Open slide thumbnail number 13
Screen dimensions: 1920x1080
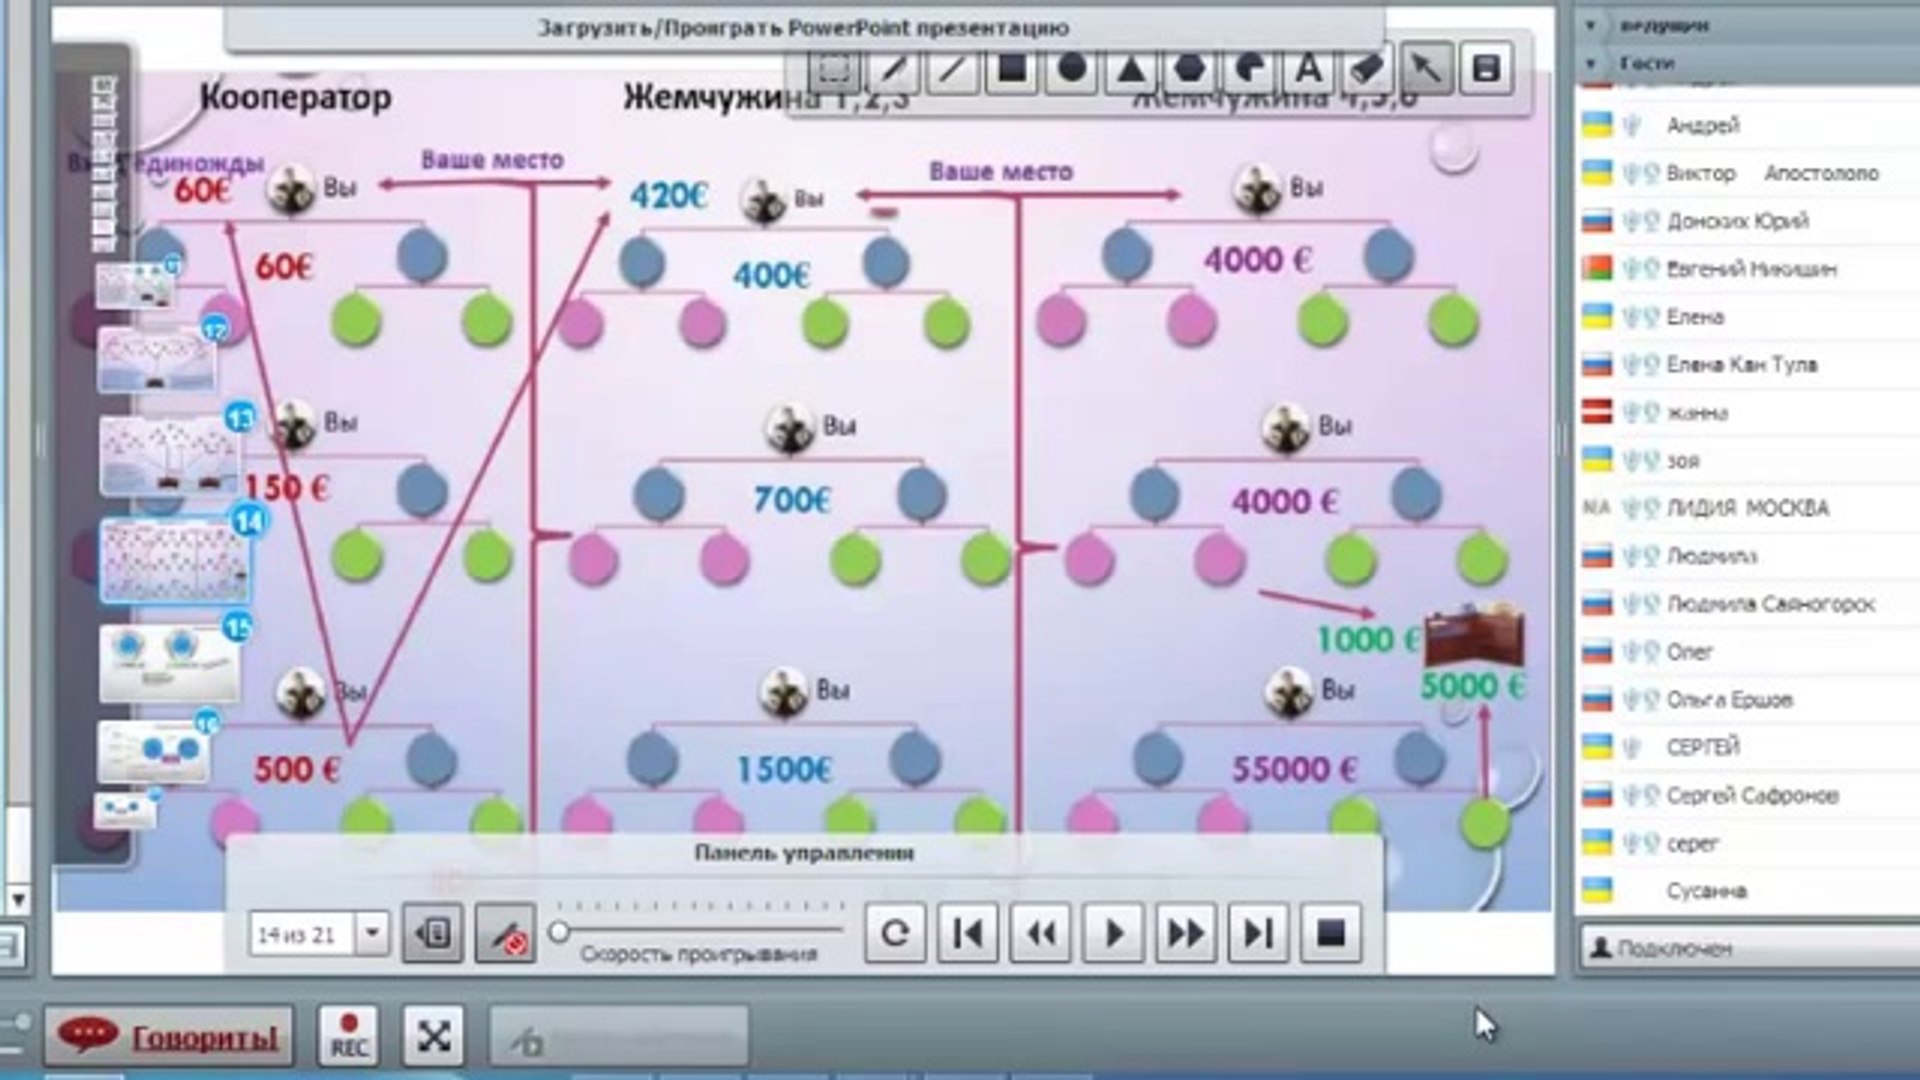(170, 455)
